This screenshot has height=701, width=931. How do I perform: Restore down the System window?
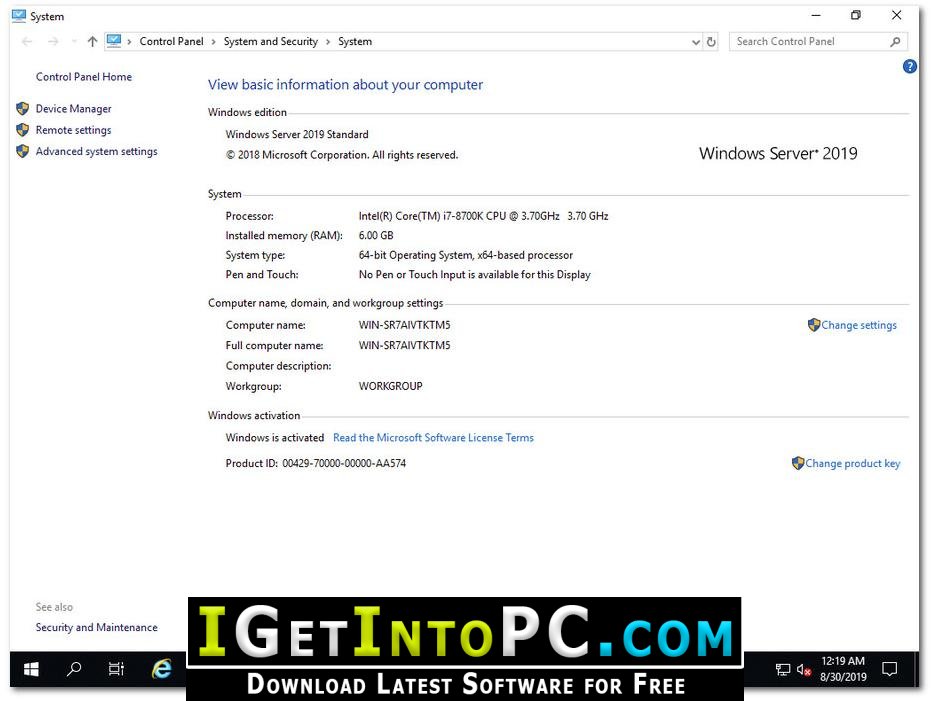(x=856, y=15)
